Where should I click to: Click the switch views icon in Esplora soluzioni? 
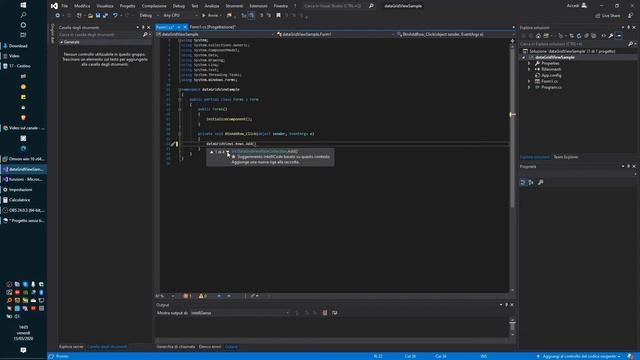coord(546,36)
